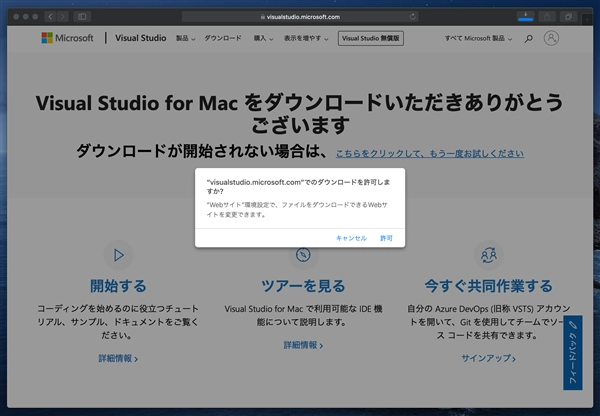The width and height of the screenshot is (600, 416).
Task: Click 許可 to allow the download
Action: [386, 238]
